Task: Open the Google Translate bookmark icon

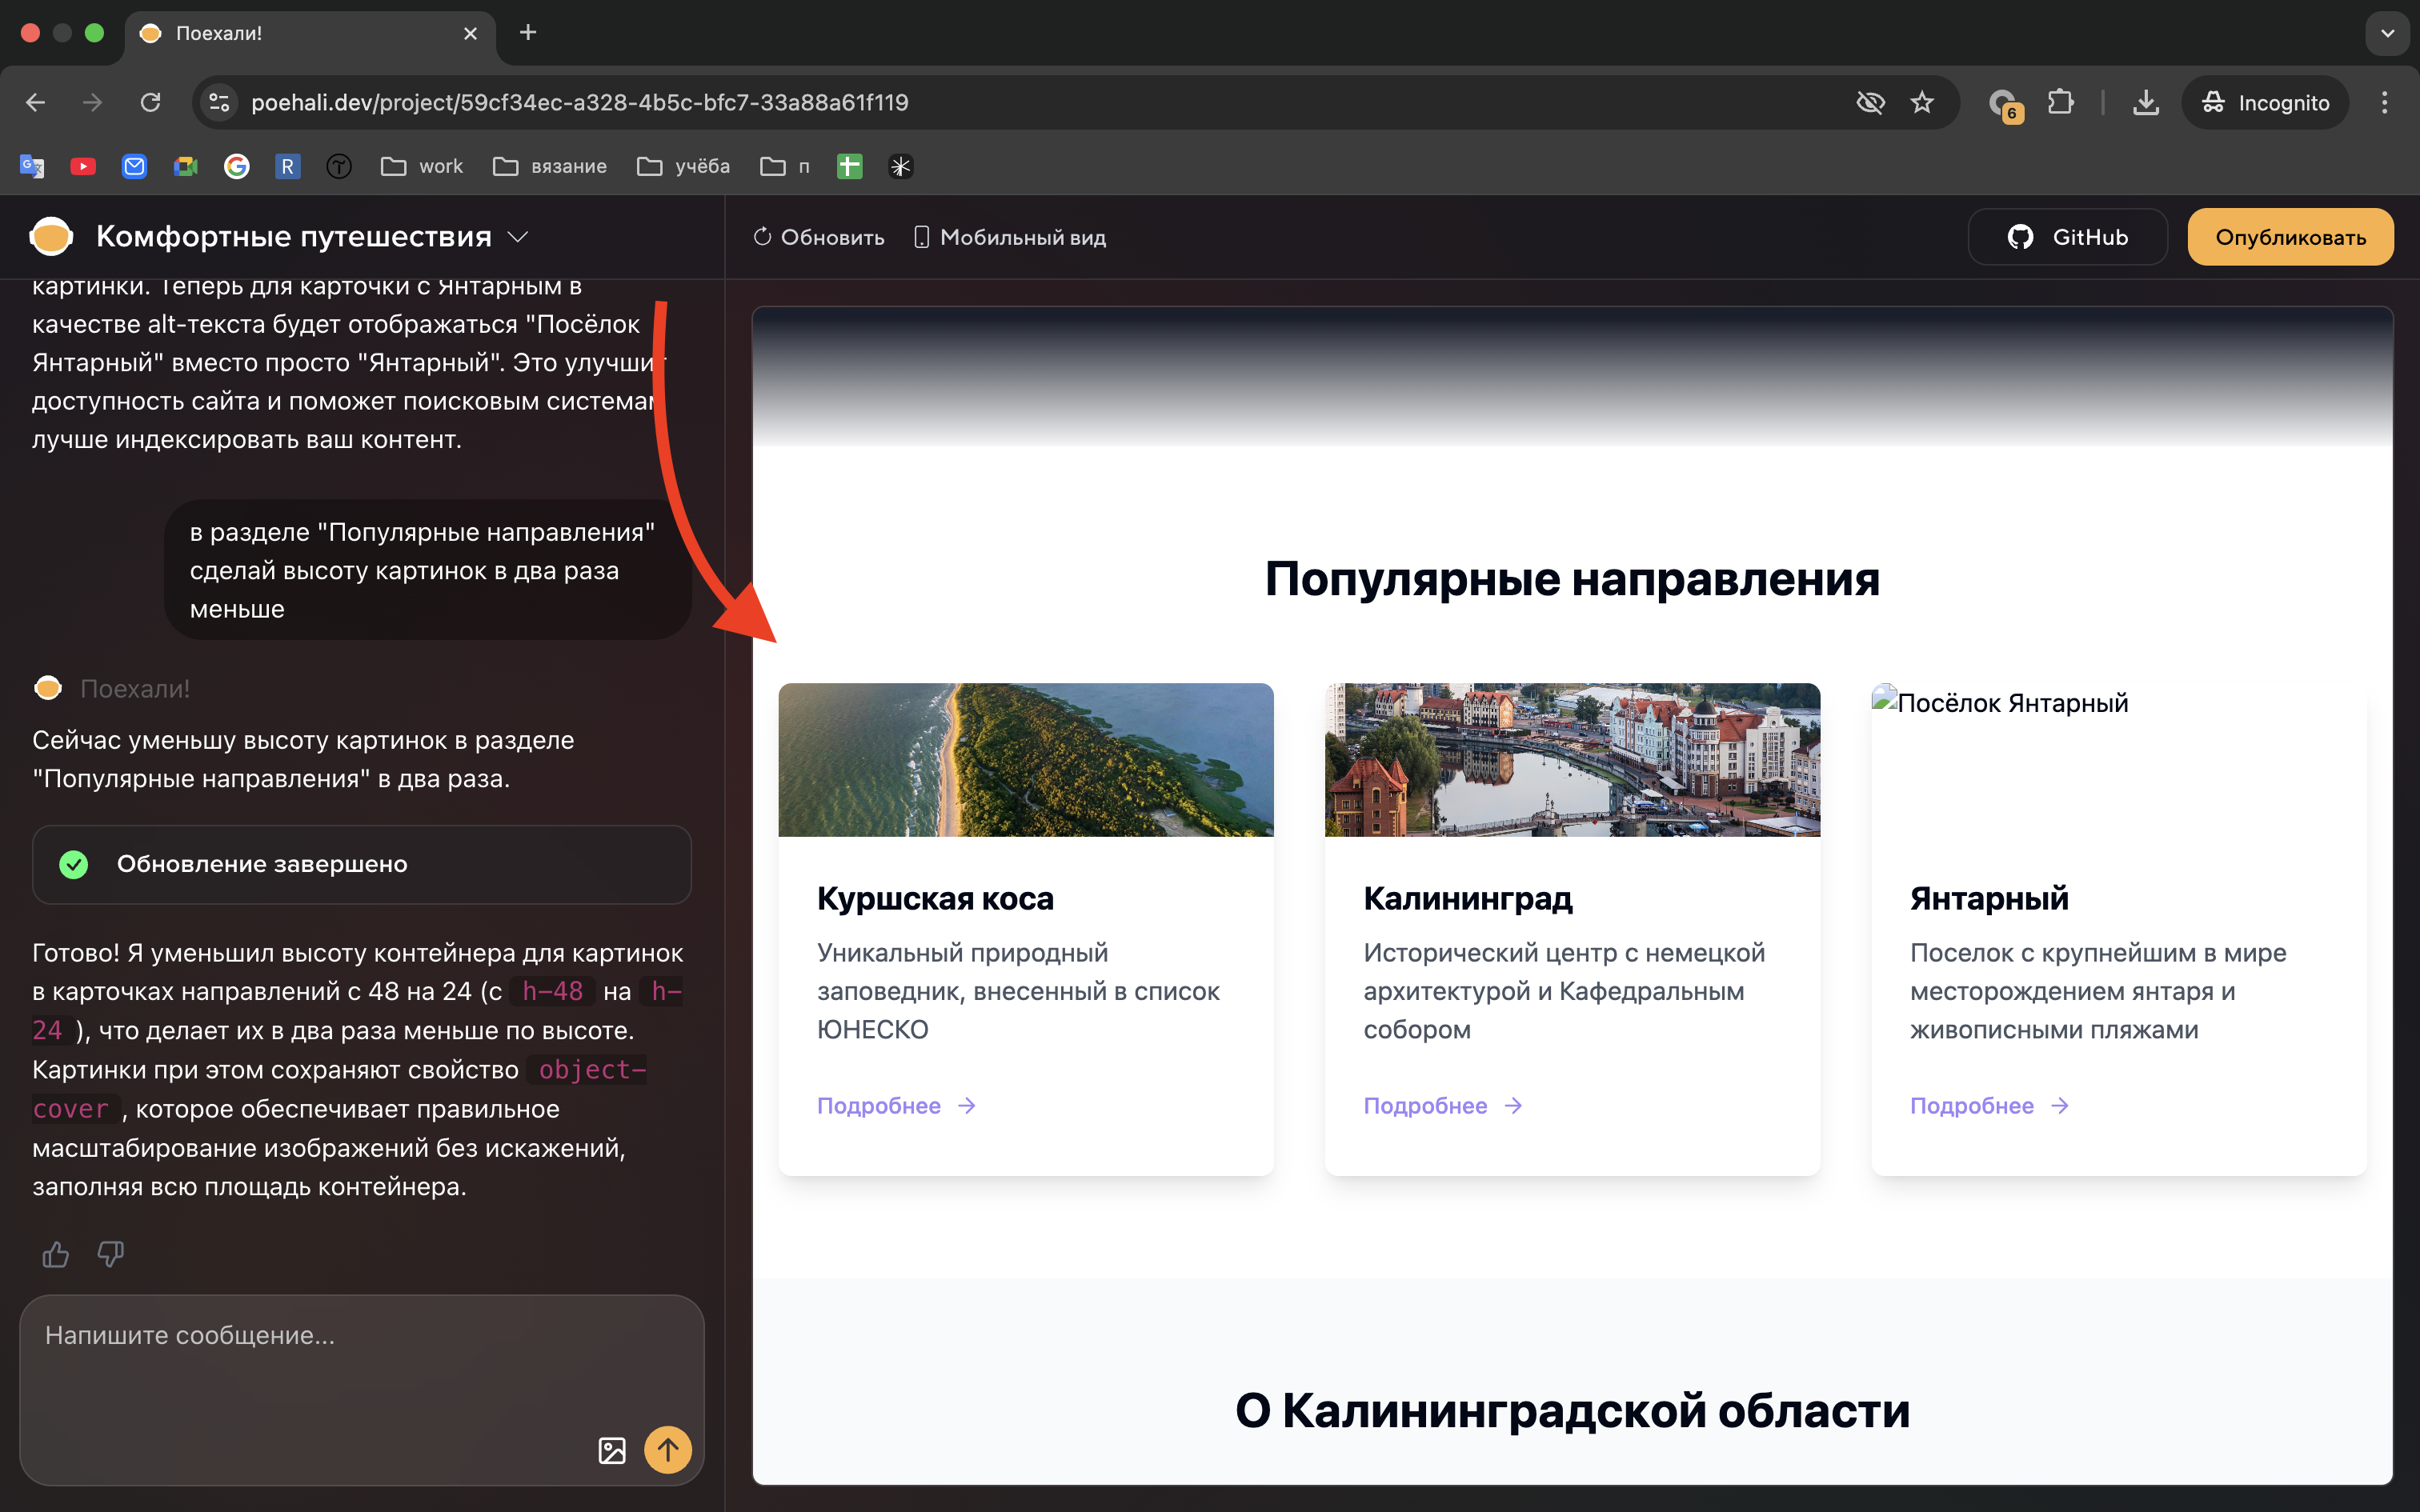Action: coord(31,166)
